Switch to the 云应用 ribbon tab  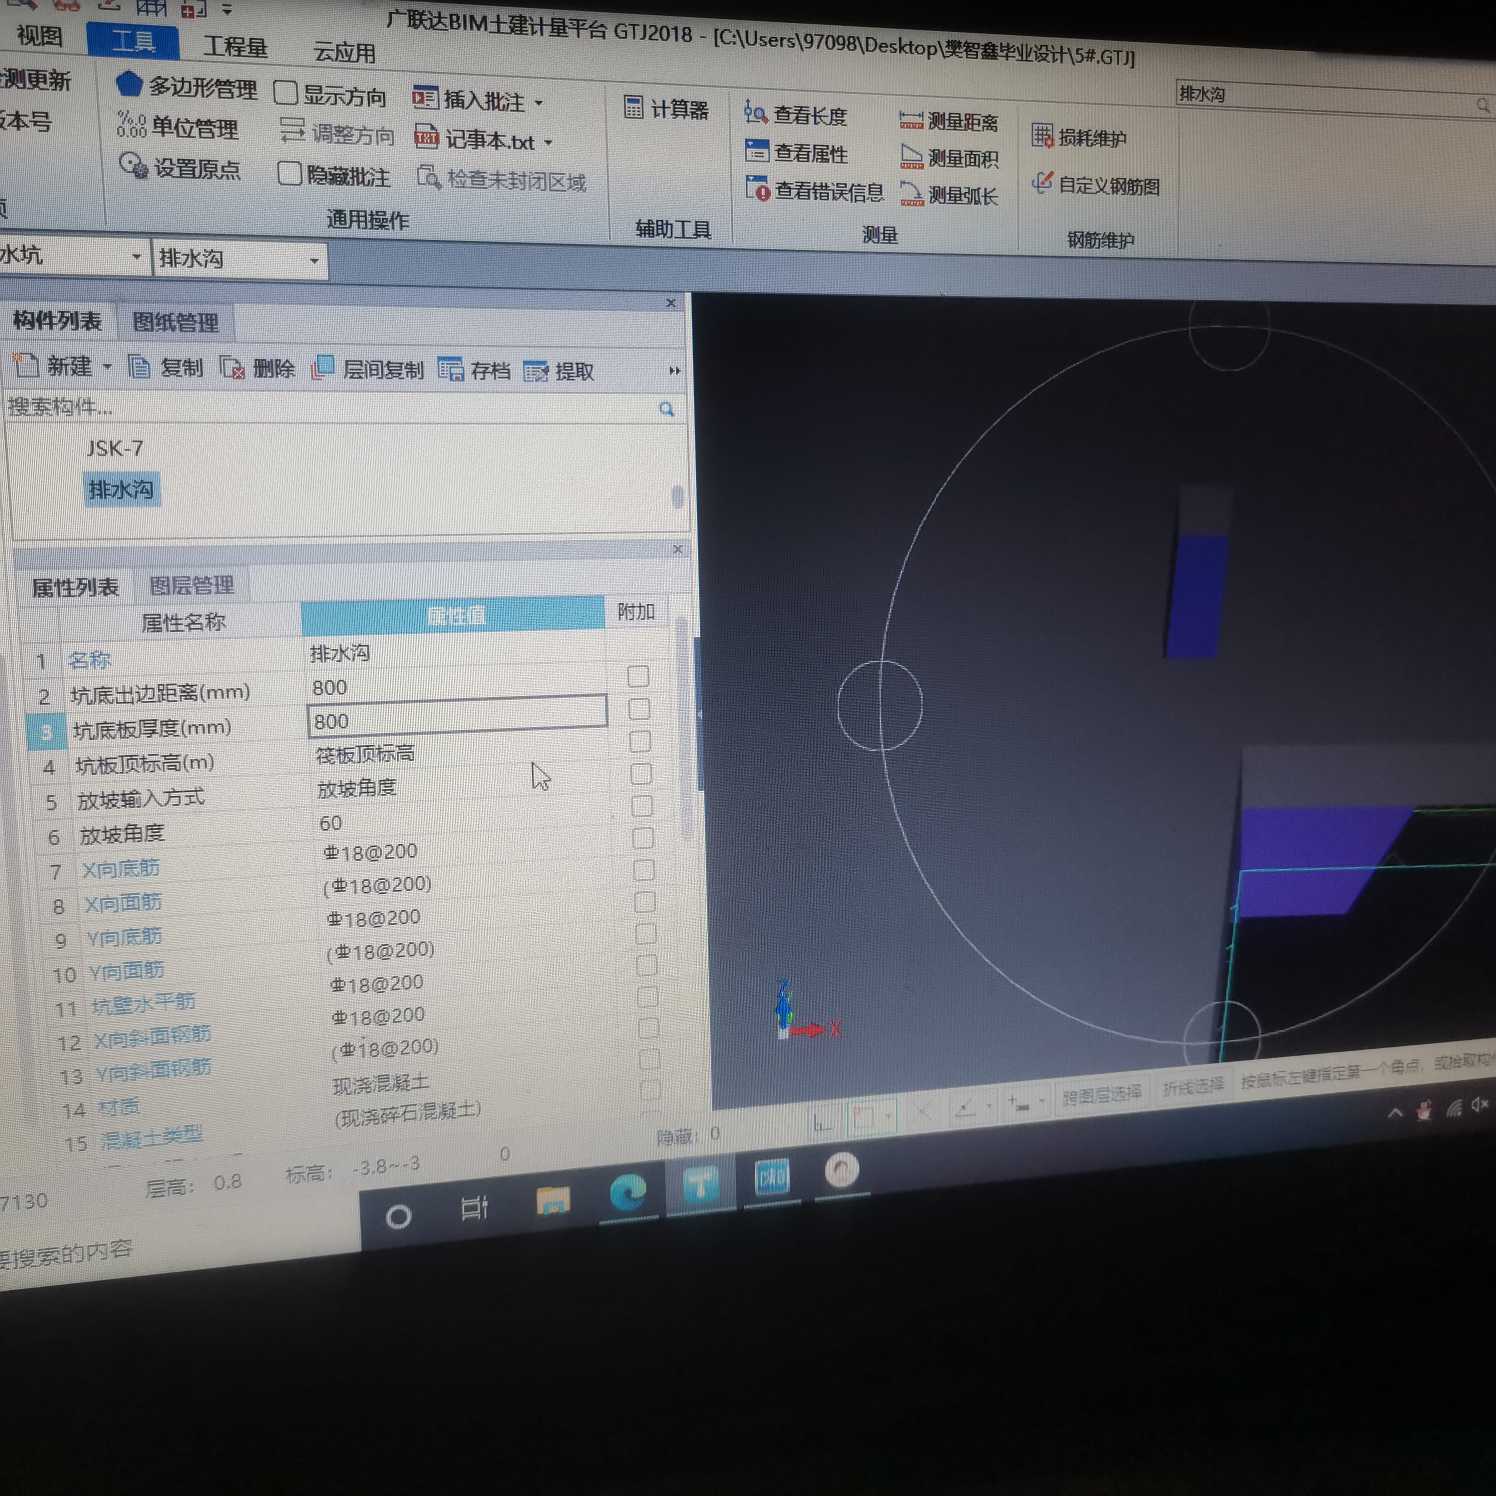(345, 51)
